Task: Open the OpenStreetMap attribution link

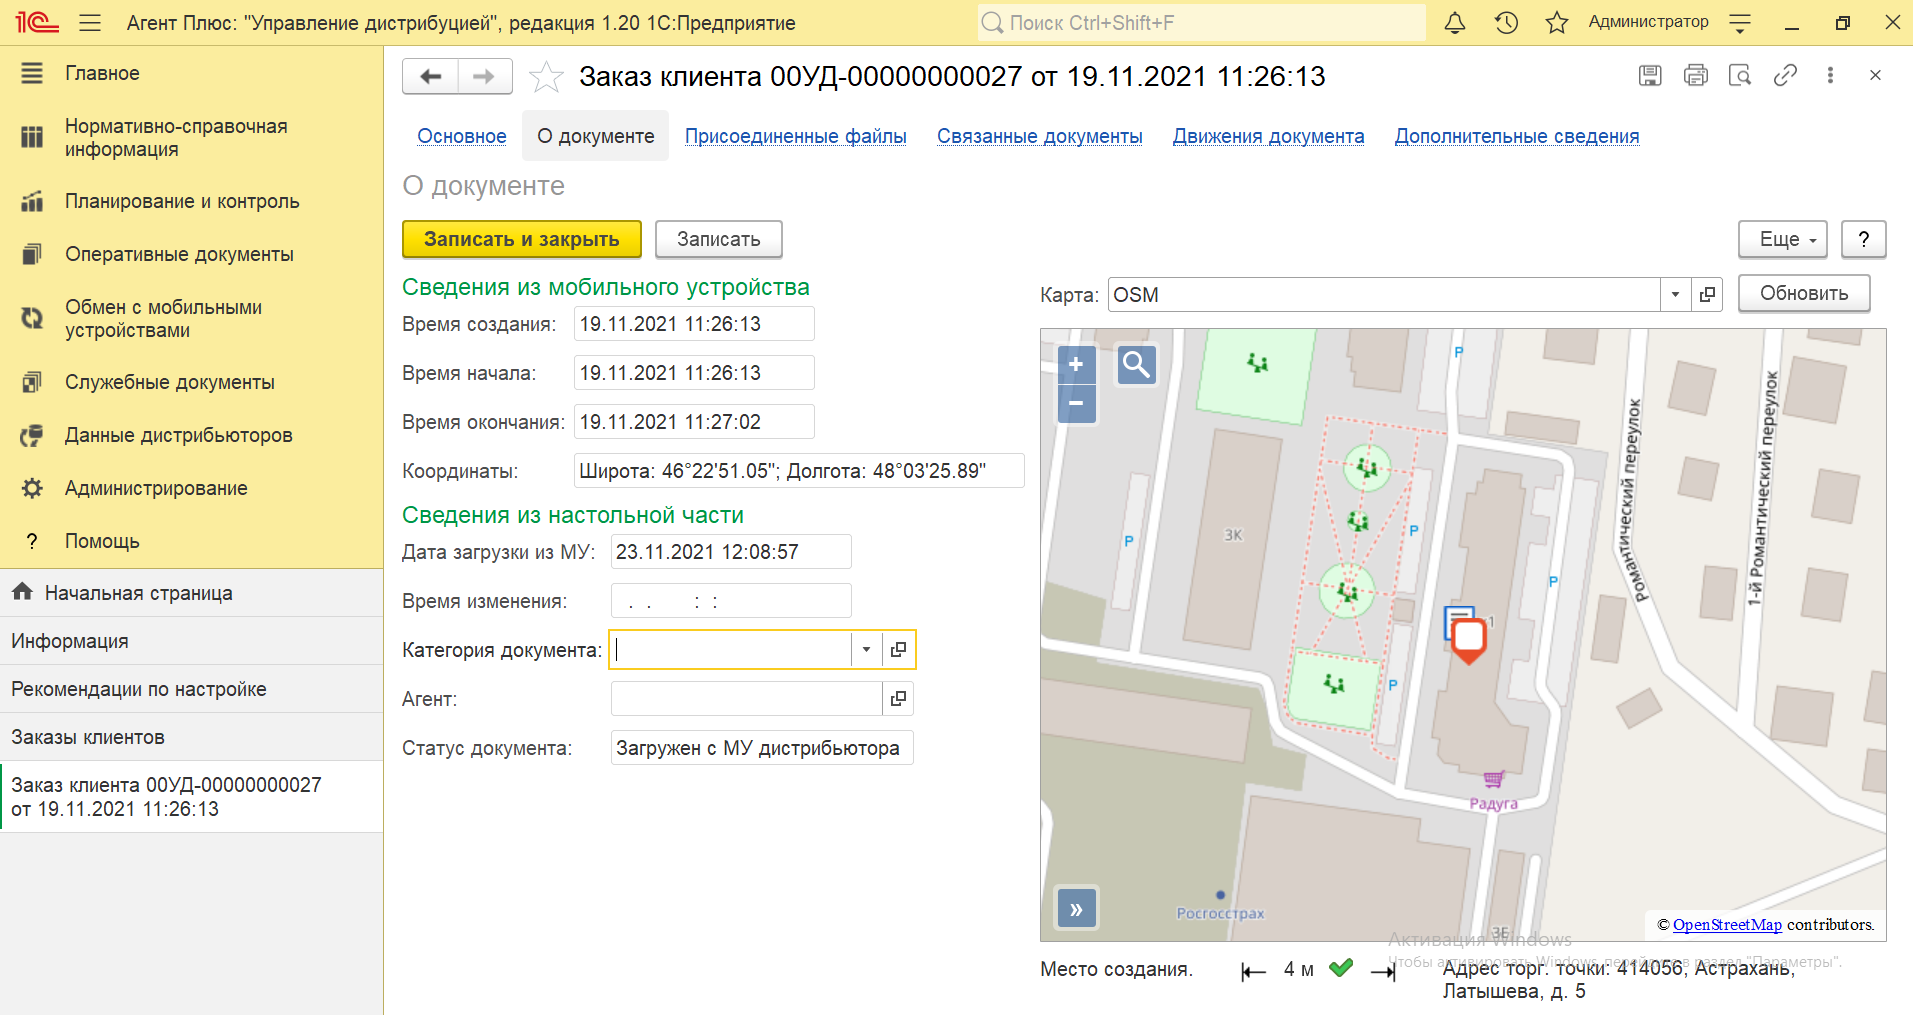Action: [1727, 925]
